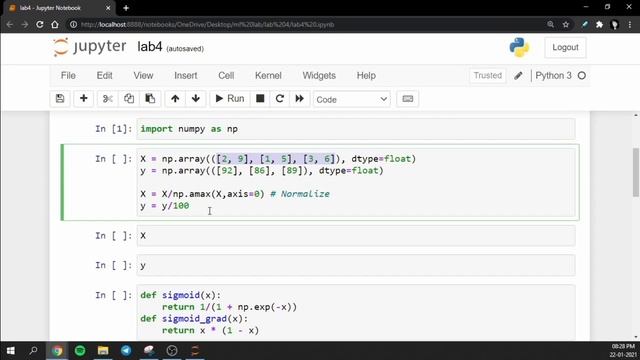Image resolution: width=640 pixels, height=360 pixels.
Task: Select the cell containing only X
Action: 356,236
